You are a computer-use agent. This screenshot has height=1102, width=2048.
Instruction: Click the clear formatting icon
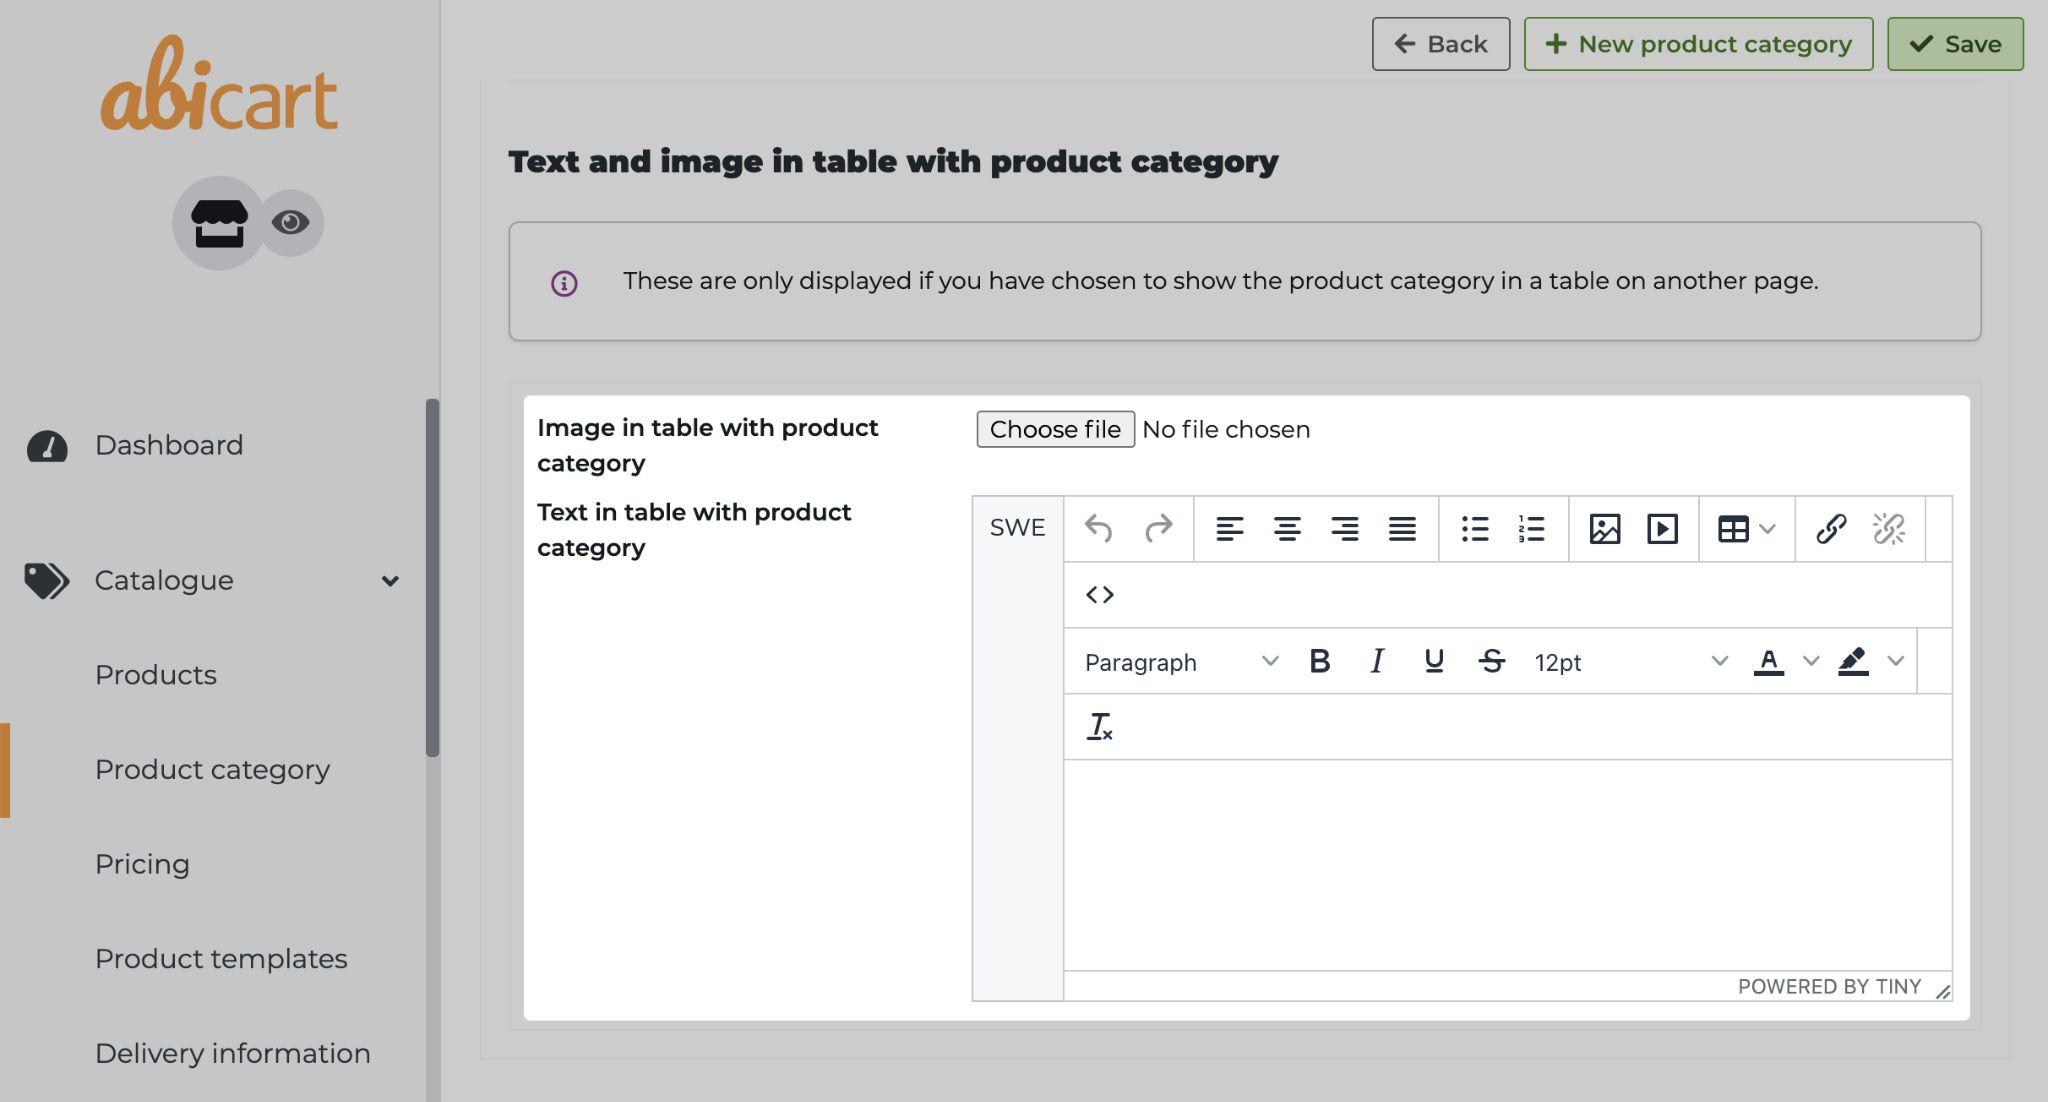tap(1099, 727)
